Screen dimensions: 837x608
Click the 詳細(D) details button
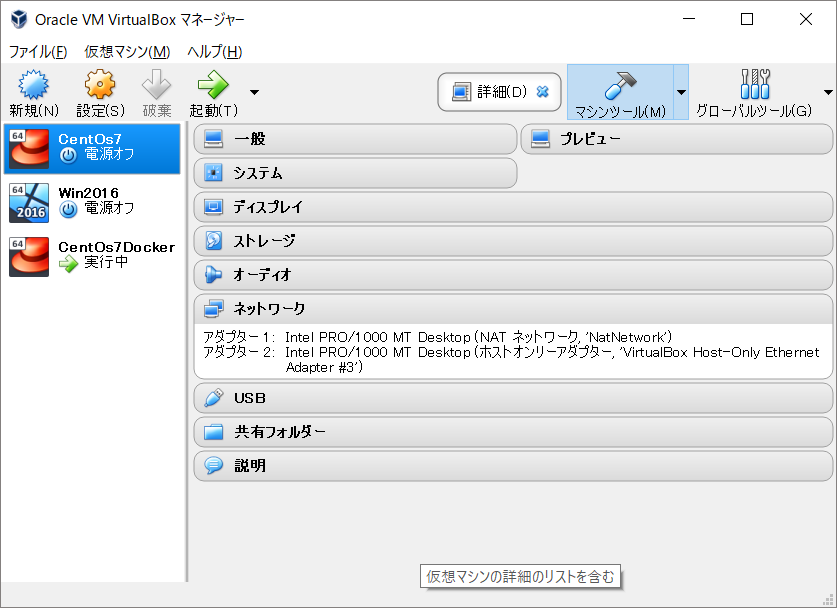(499, 92)
